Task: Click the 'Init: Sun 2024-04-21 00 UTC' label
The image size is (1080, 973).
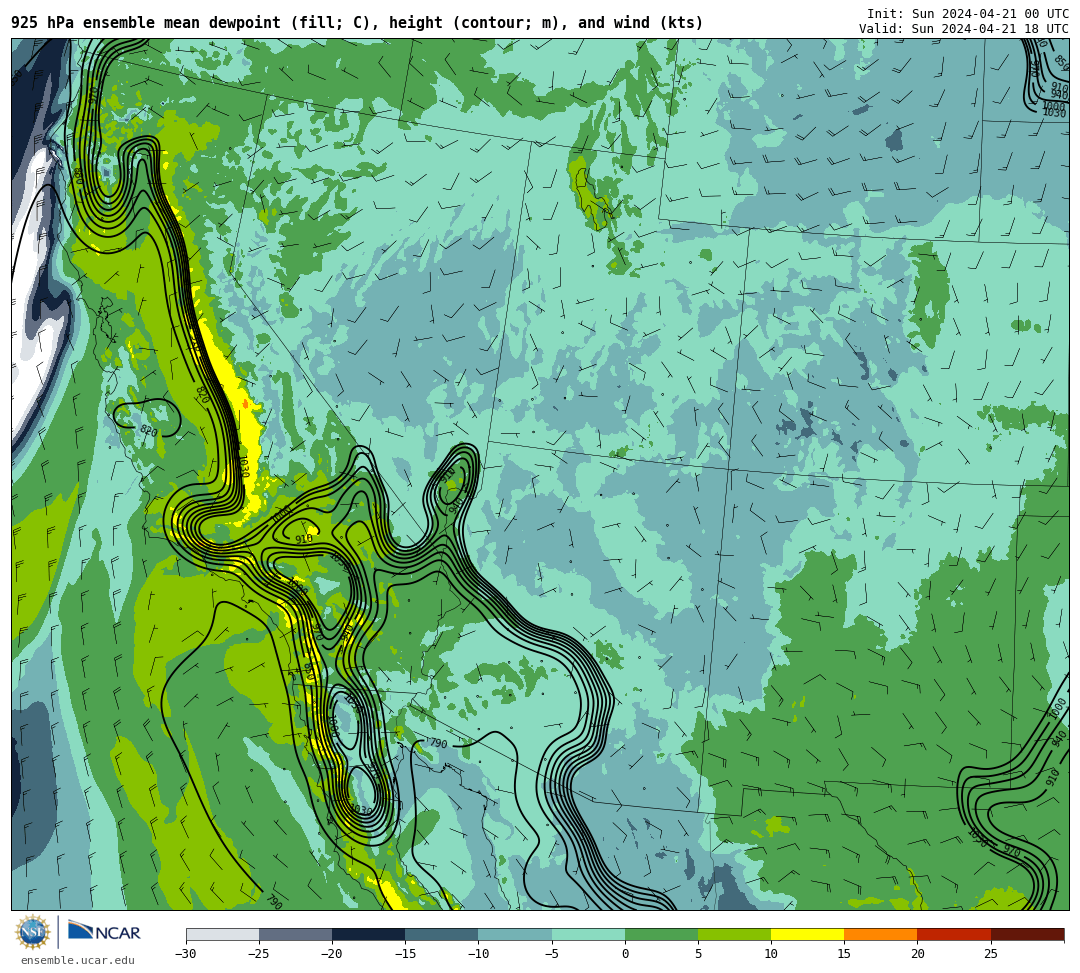Action: (968, 14)
